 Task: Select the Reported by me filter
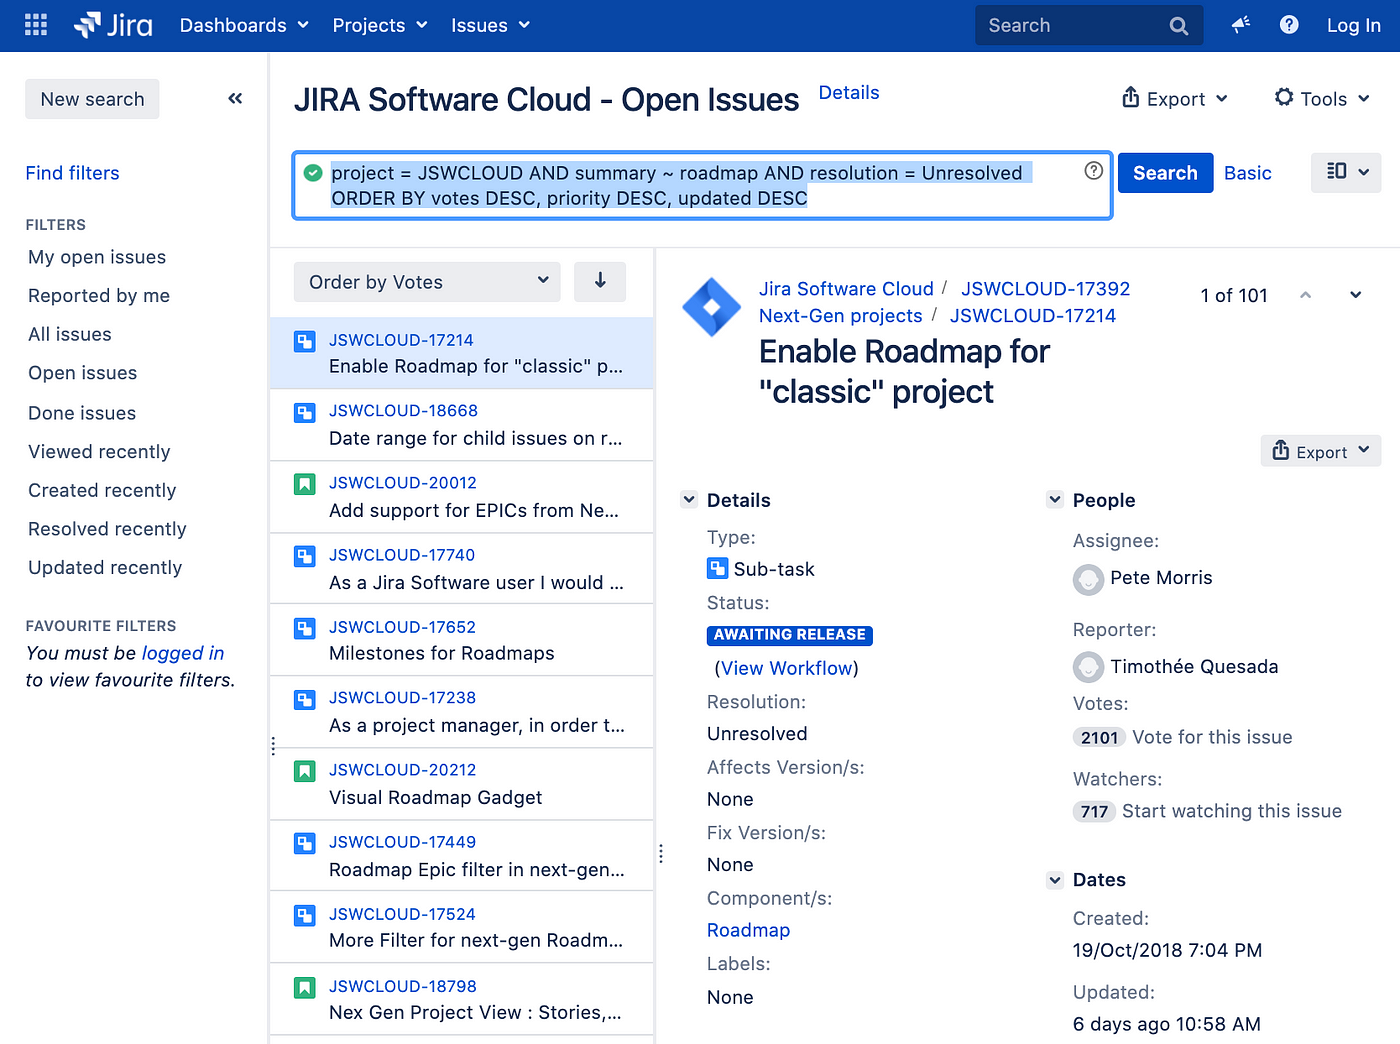click(99, 296)
